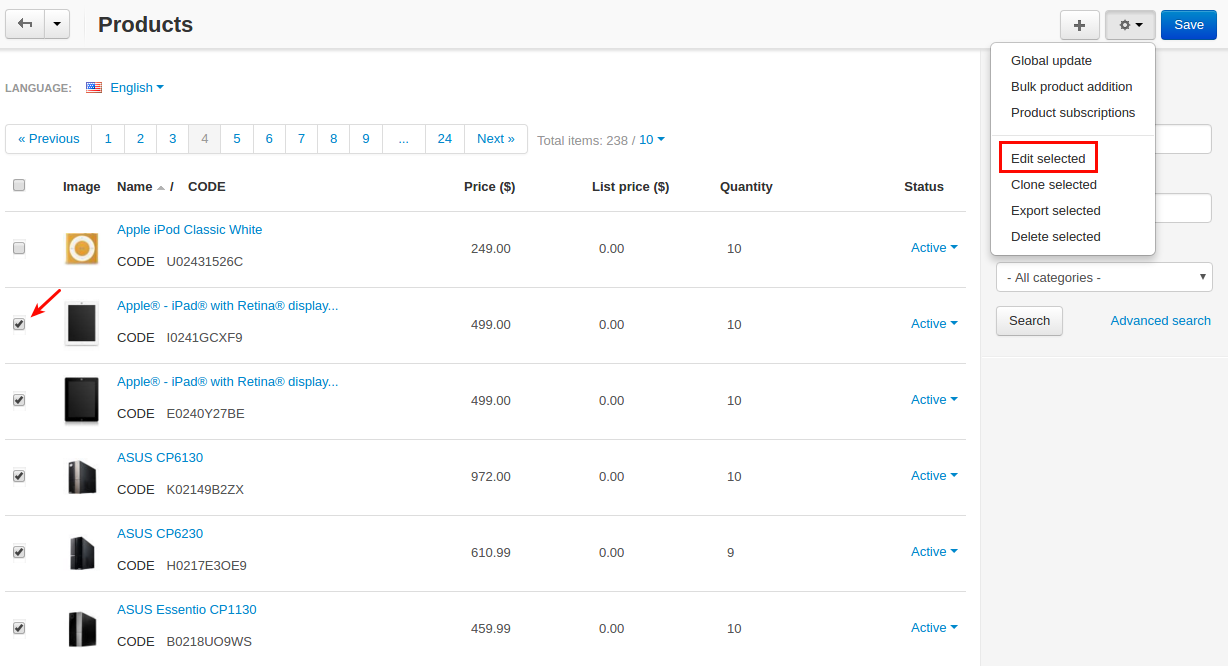1228x666 pixels.
Task: Click the ASUS Essentio CP1130 thumbnail
Action: click(x=82, y=629)
